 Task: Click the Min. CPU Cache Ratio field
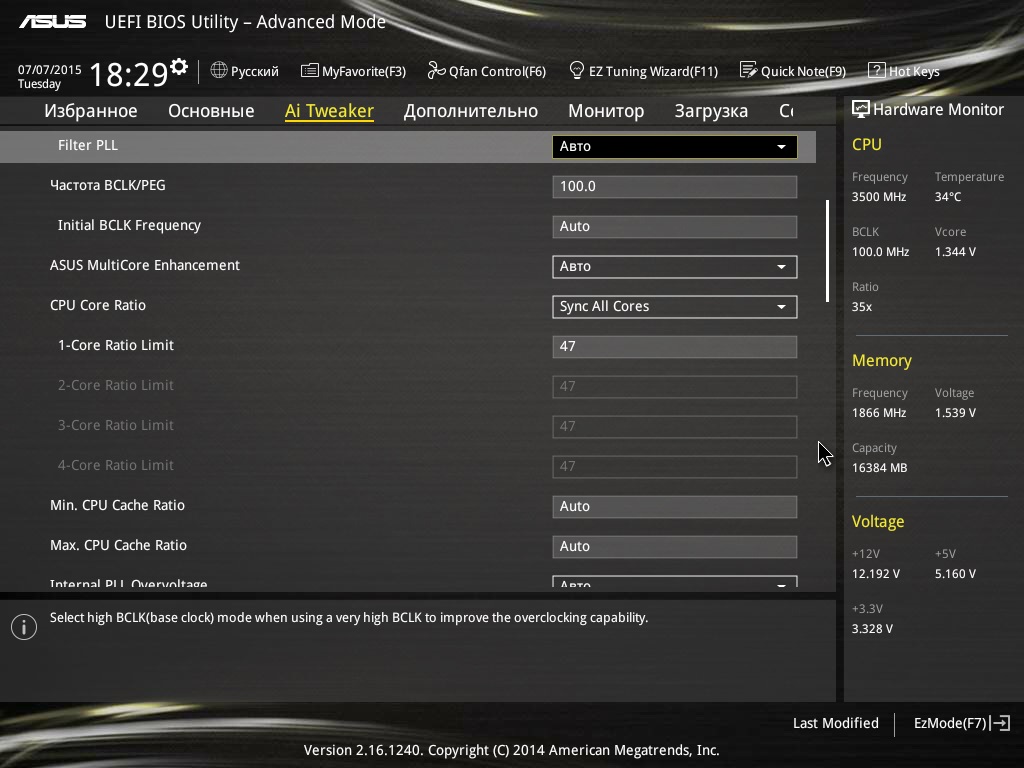[x=675, y=506]
